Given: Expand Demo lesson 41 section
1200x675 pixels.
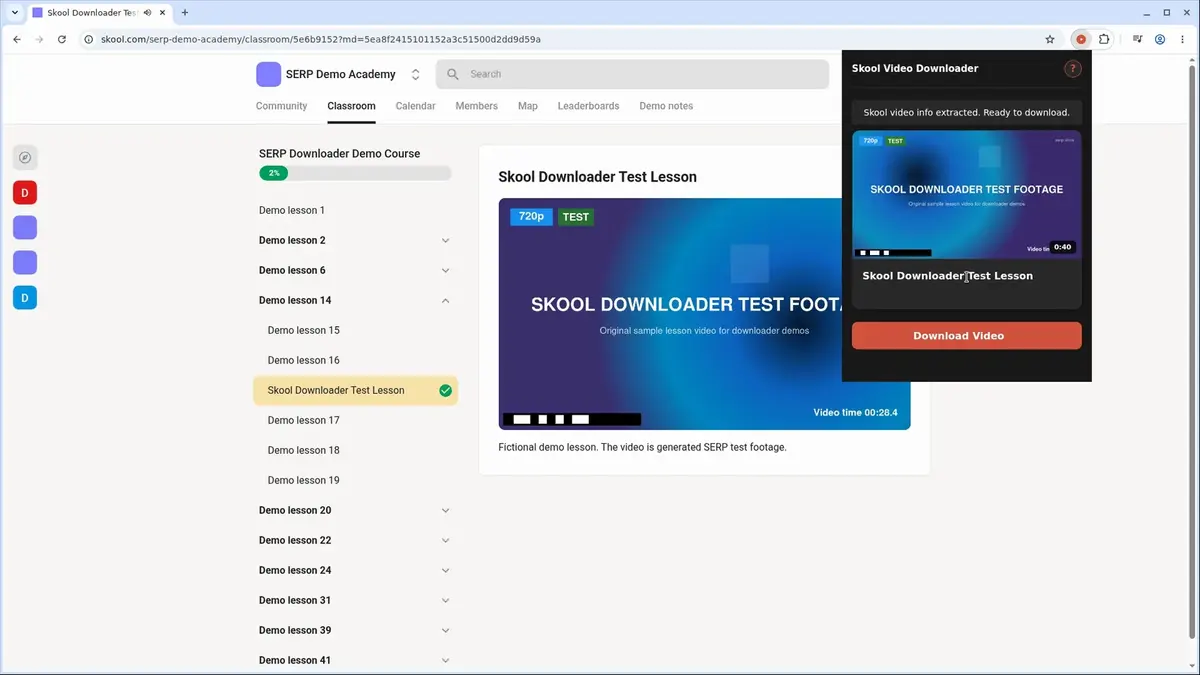Looking at the screenshot, I should pos(446,661).
